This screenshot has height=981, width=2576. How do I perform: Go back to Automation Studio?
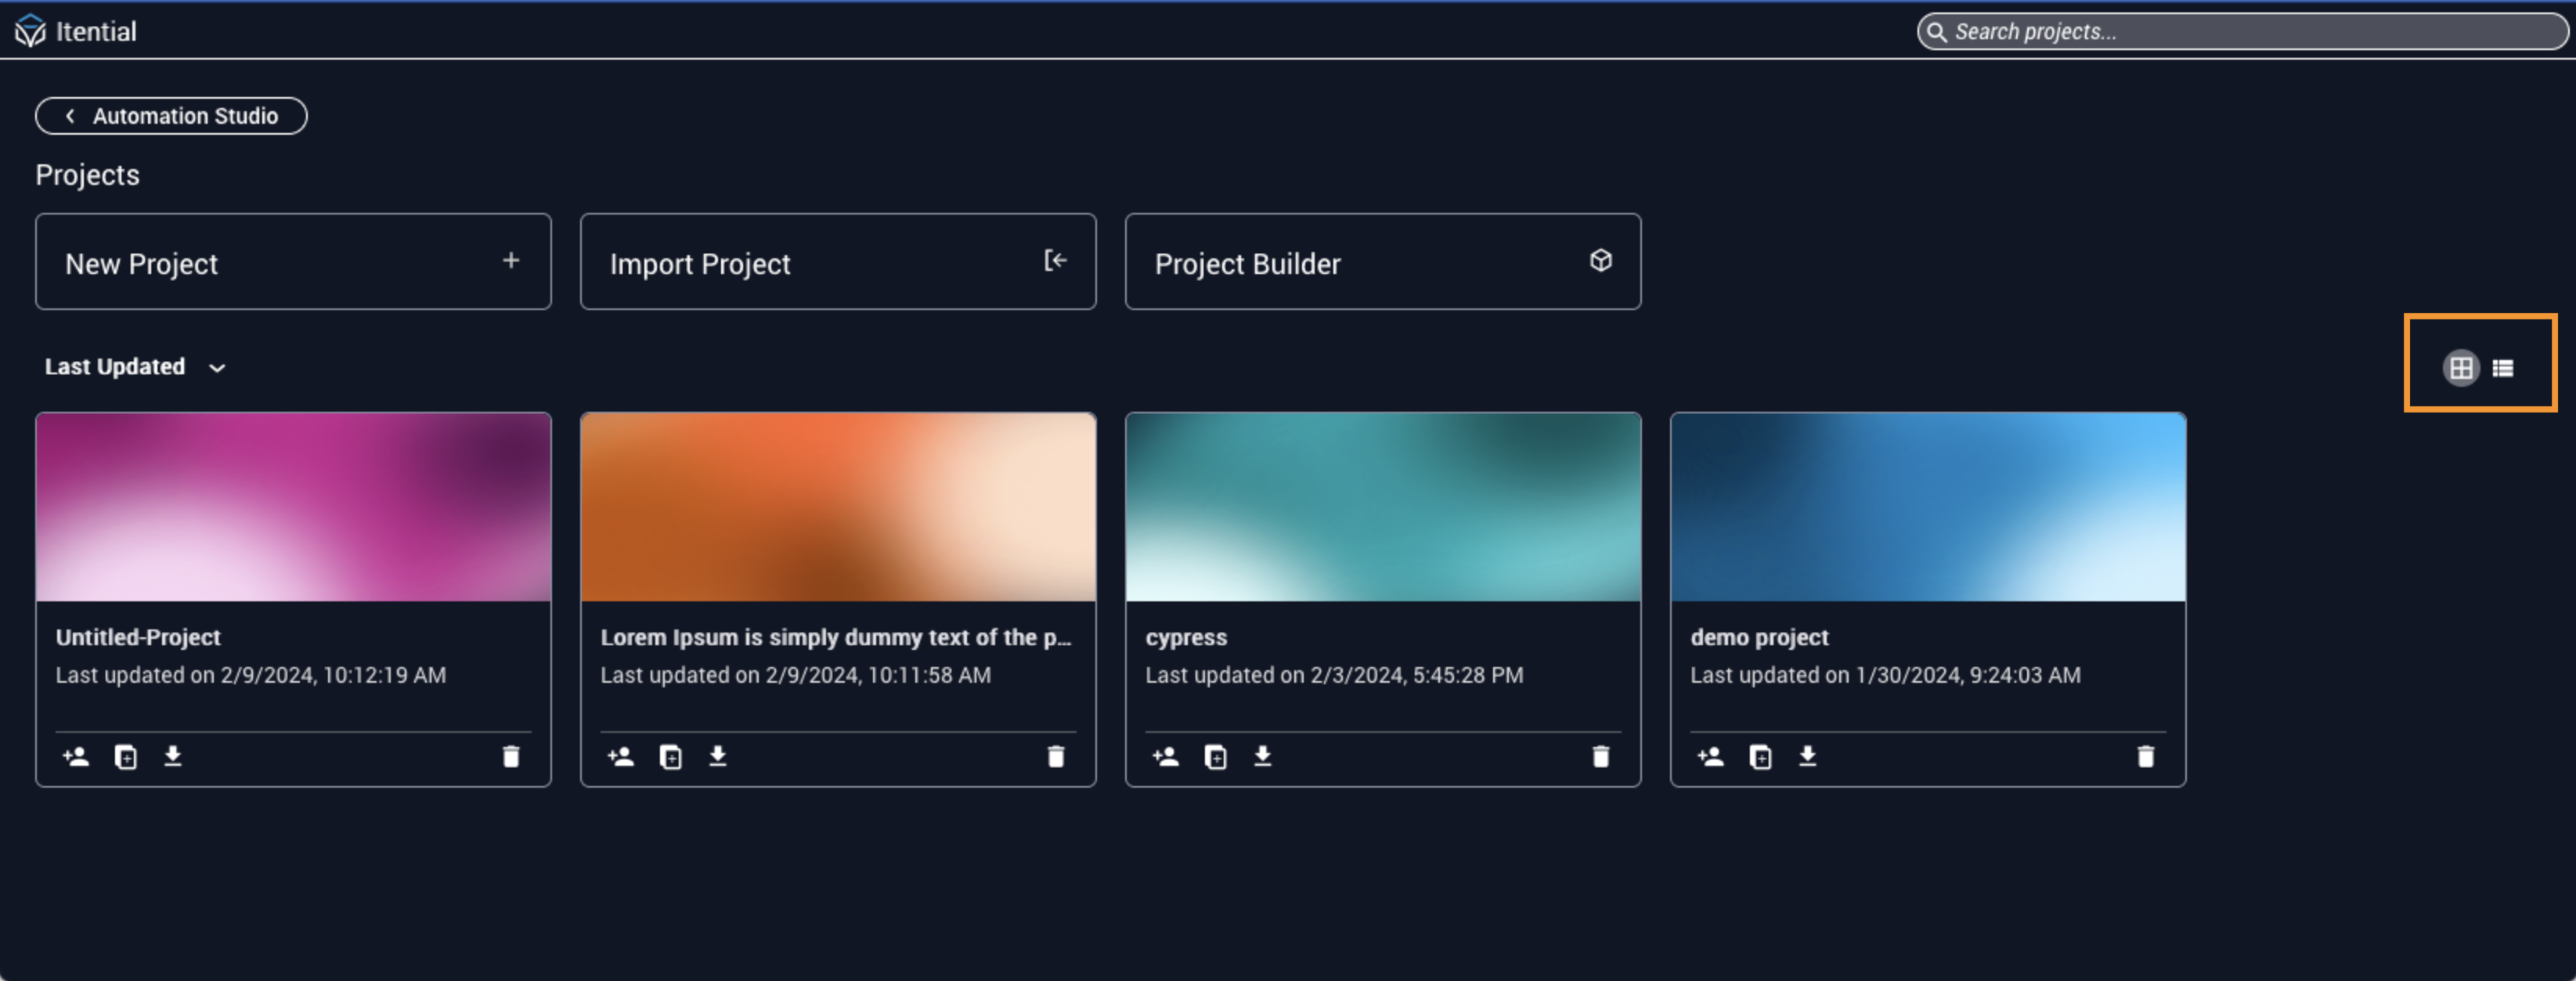171,116
